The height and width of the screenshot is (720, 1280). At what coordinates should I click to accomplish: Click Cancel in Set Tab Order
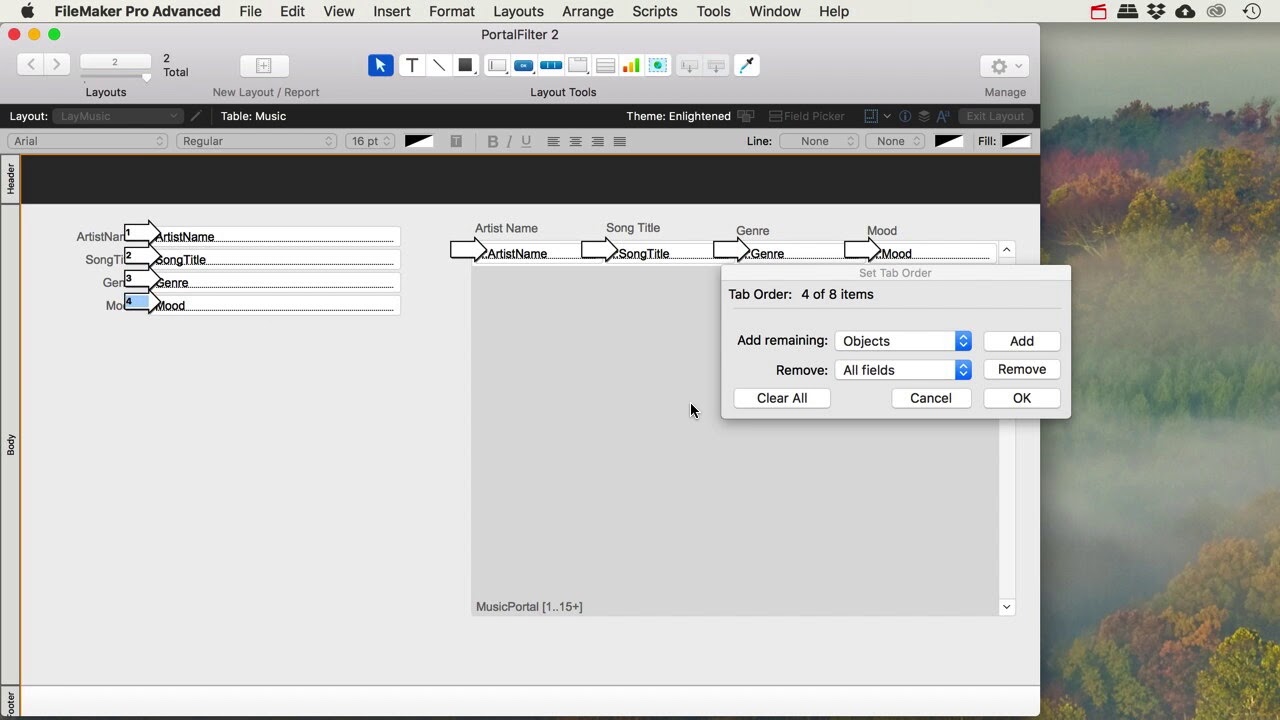pyautogui.click(x=931, y=398)
